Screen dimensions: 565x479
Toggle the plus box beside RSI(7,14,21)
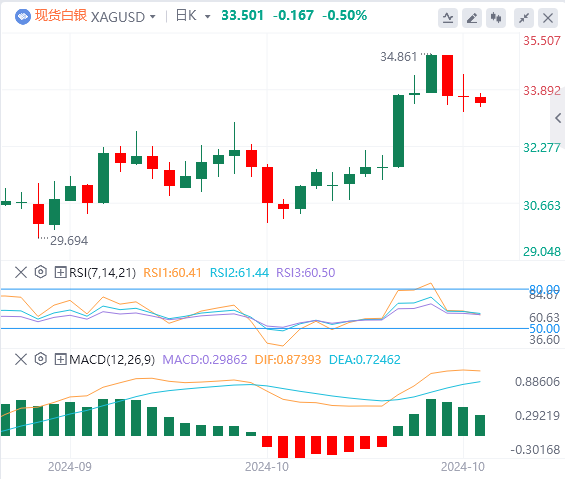[x=60, y=272]
